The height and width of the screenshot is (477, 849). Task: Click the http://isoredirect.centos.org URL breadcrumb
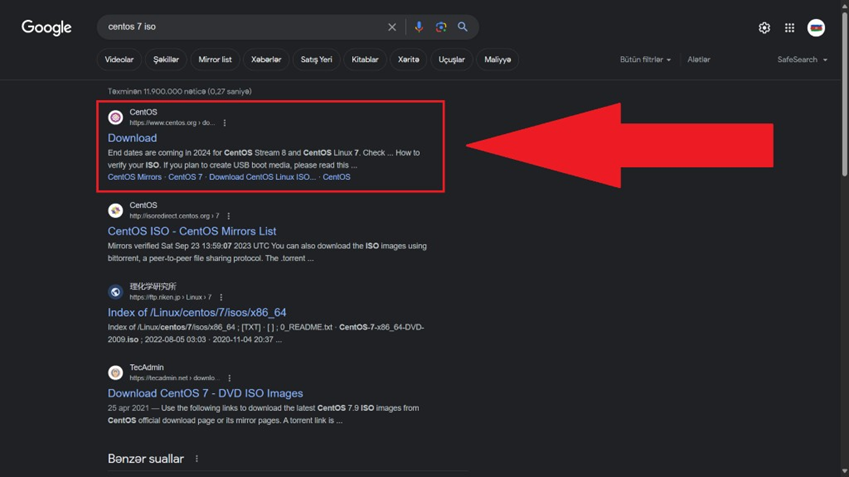click(x=174, y=216)
